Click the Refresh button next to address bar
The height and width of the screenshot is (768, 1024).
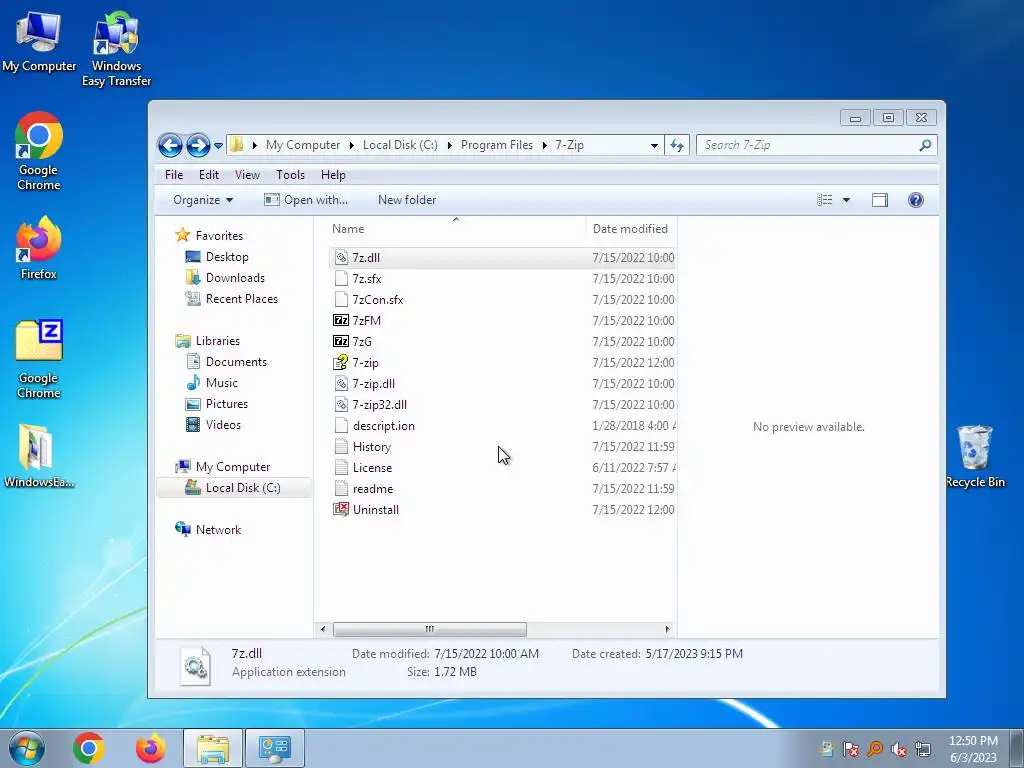click(677, 146)
